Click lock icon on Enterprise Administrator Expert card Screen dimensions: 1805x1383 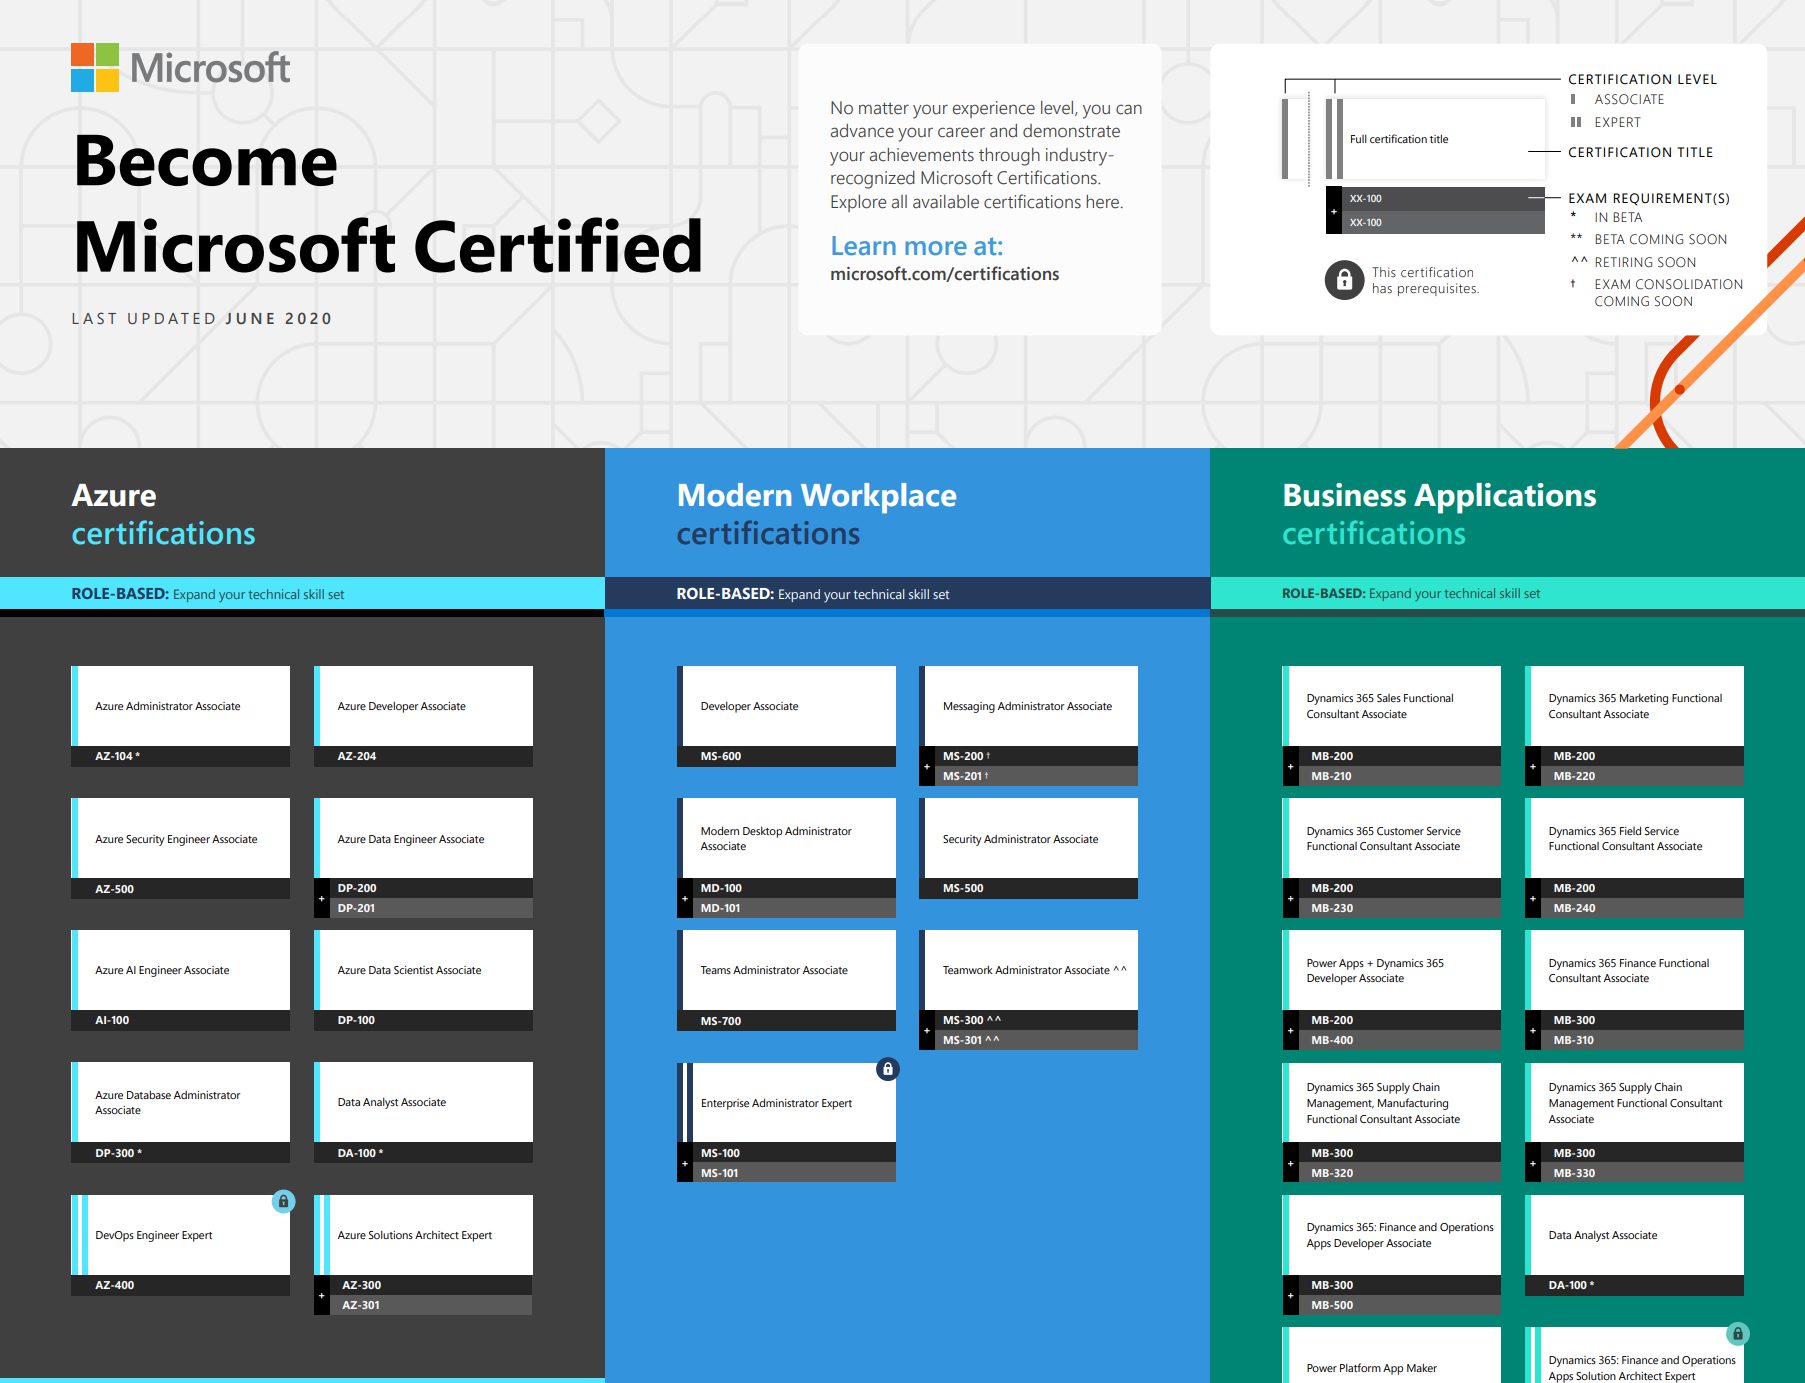(887, 1069)
